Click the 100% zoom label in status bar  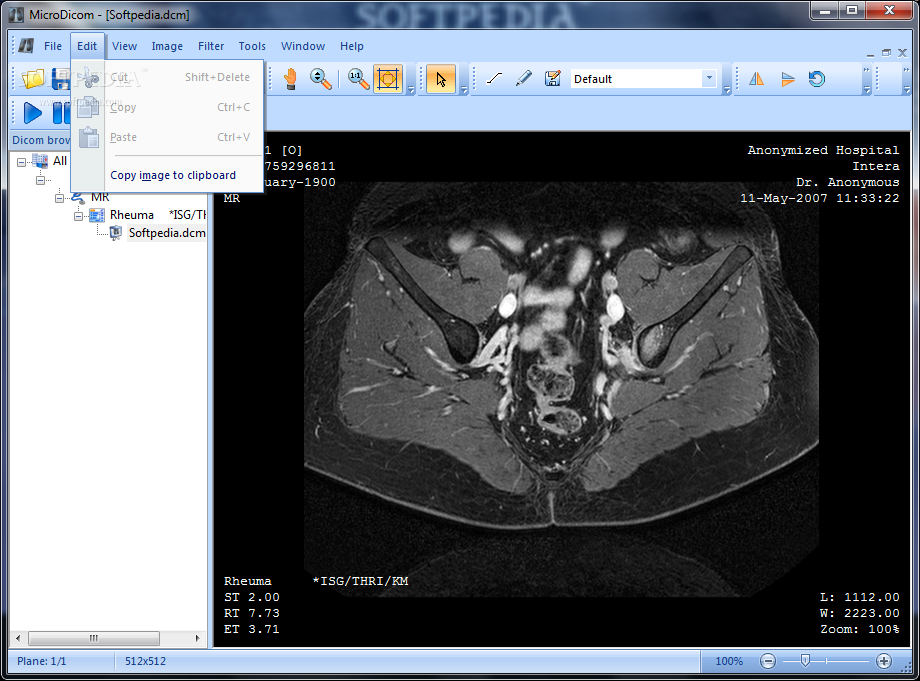point(729,661)
